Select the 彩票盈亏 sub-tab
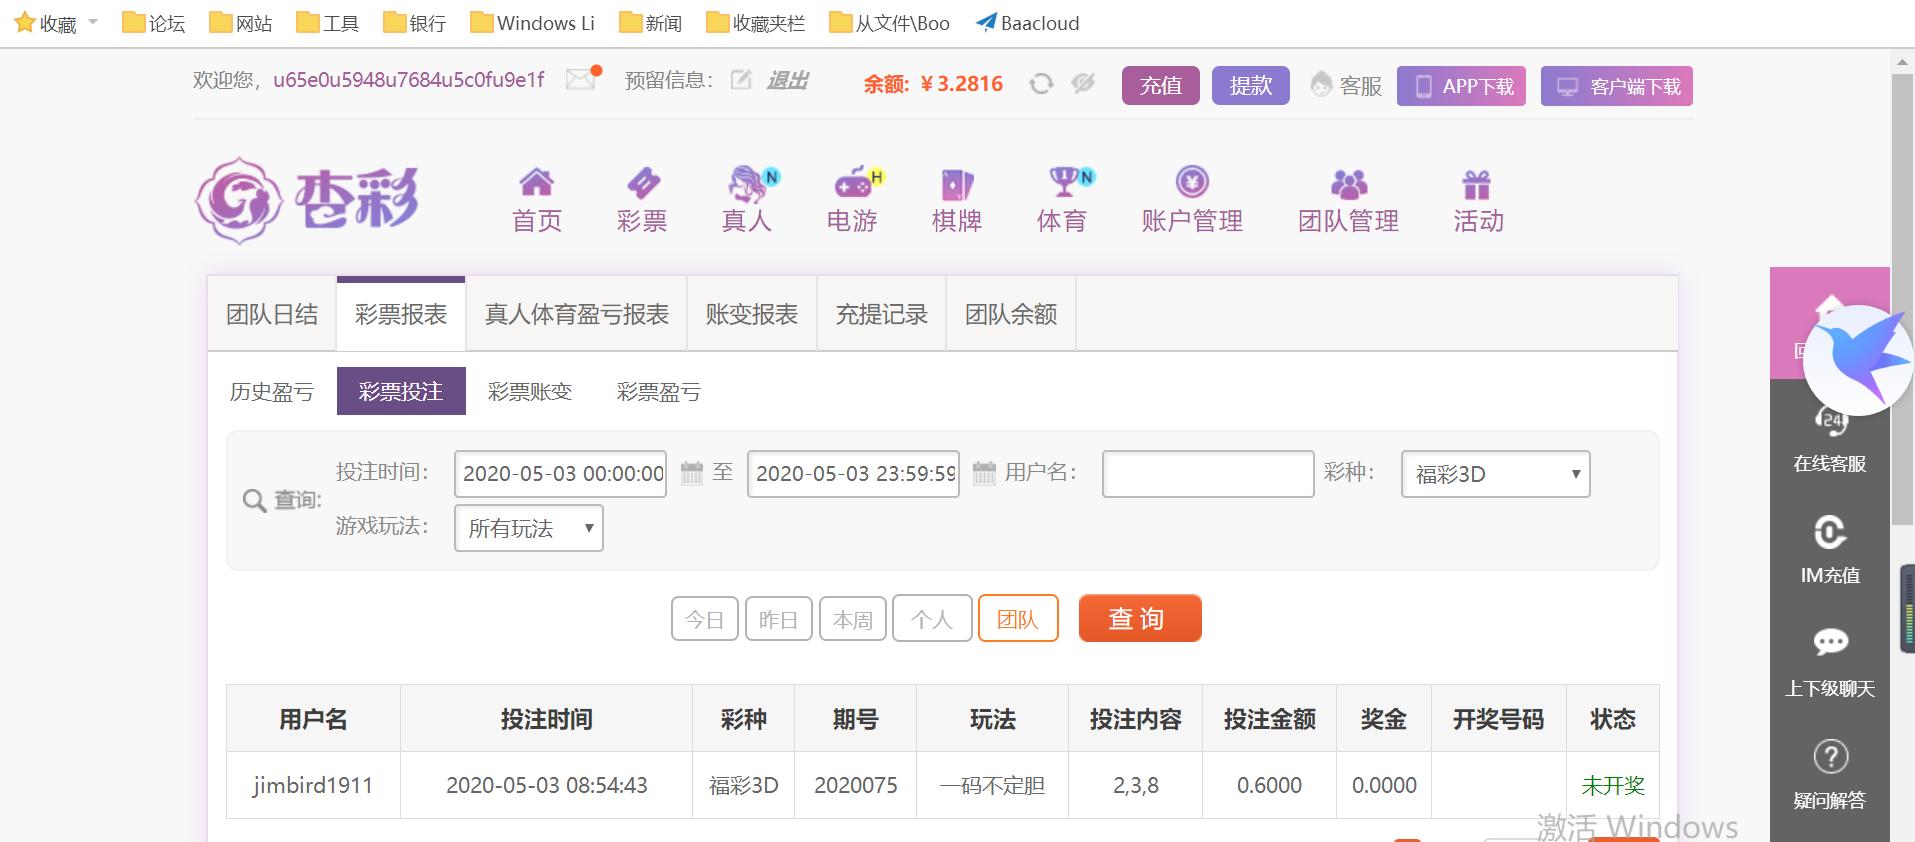This screenshot has width=1915, height=842. point(659,391)
